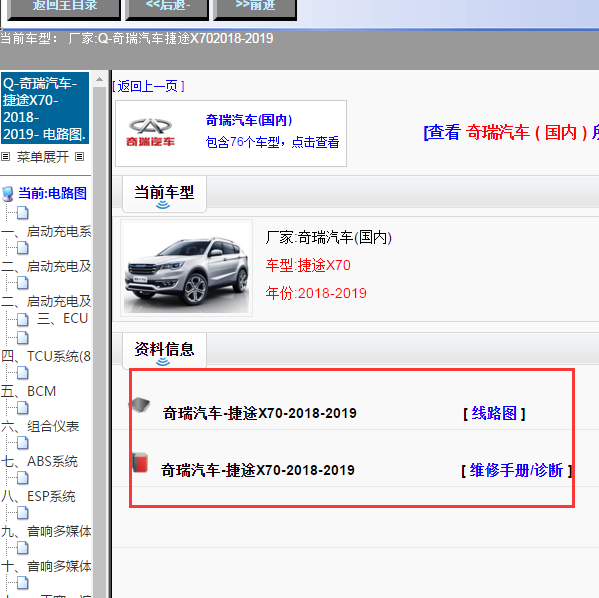This screenshot has width=599, height=598.
Task: Expand menu using the icon right of 菜单展开
Action: [79, 156]
